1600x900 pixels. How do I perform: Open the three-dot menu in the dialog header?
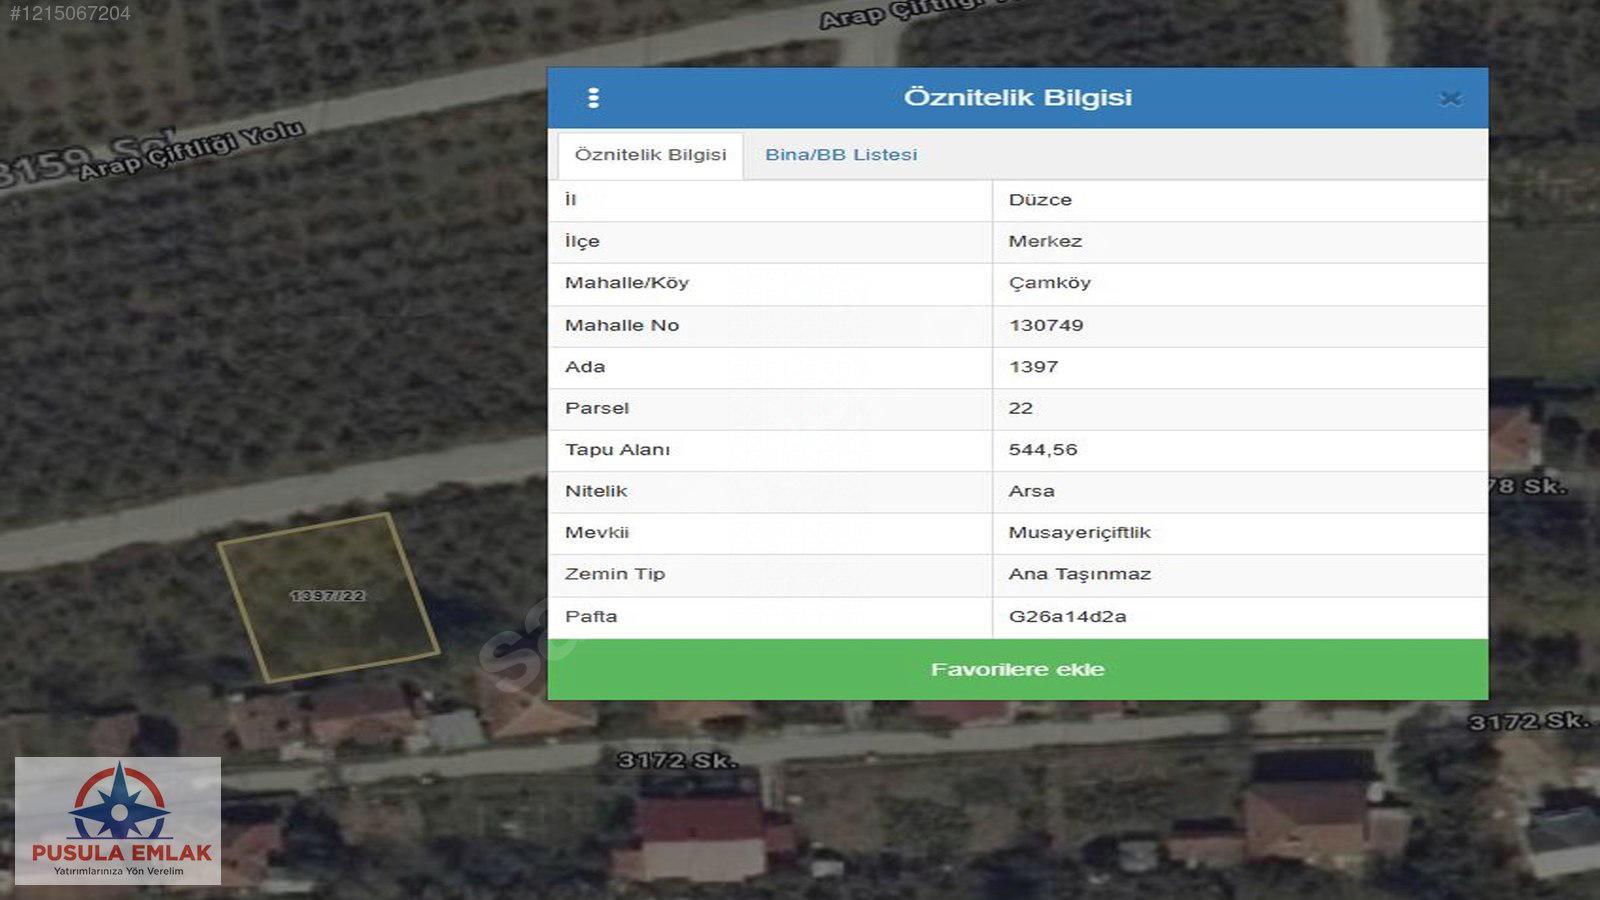(x=593, y=98)
